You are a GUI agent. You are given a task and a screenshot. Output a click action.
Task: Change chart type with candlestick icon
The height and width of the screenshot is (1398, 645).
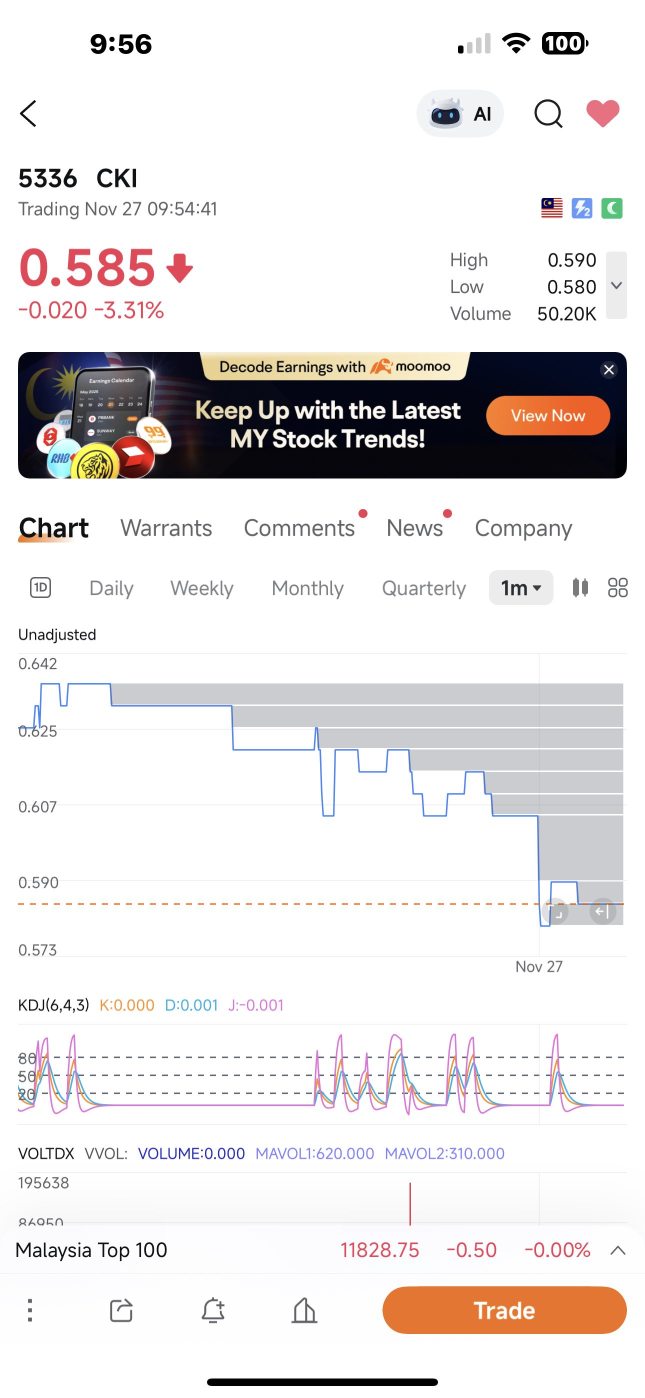pos(580,588)
